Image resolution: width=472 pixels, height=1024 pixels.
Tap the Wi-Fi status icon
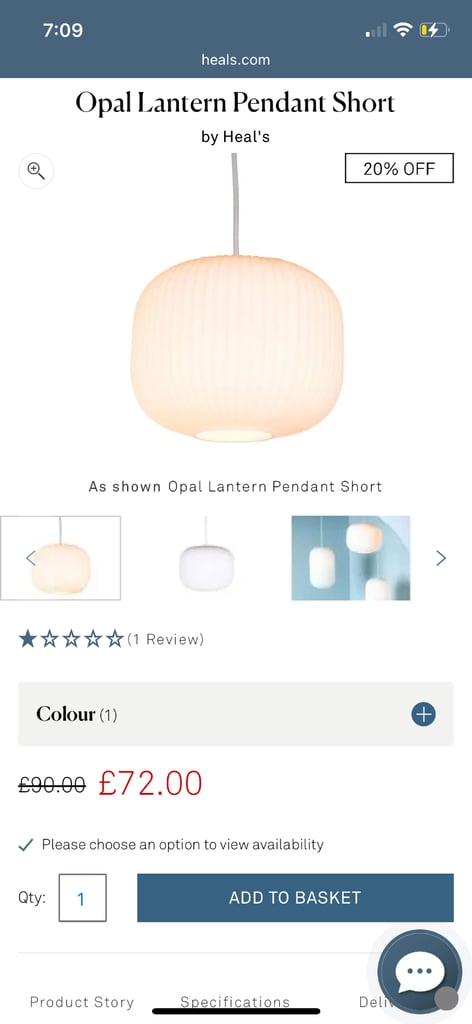[403, 29]
